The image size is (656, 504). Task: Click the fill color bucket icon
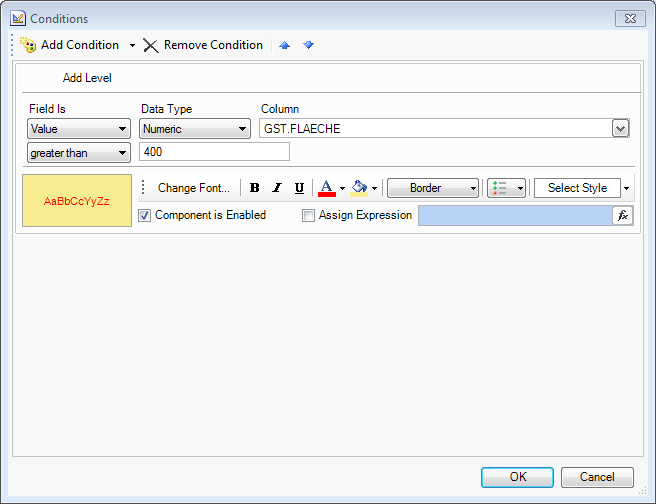click(x=359, y=188)
